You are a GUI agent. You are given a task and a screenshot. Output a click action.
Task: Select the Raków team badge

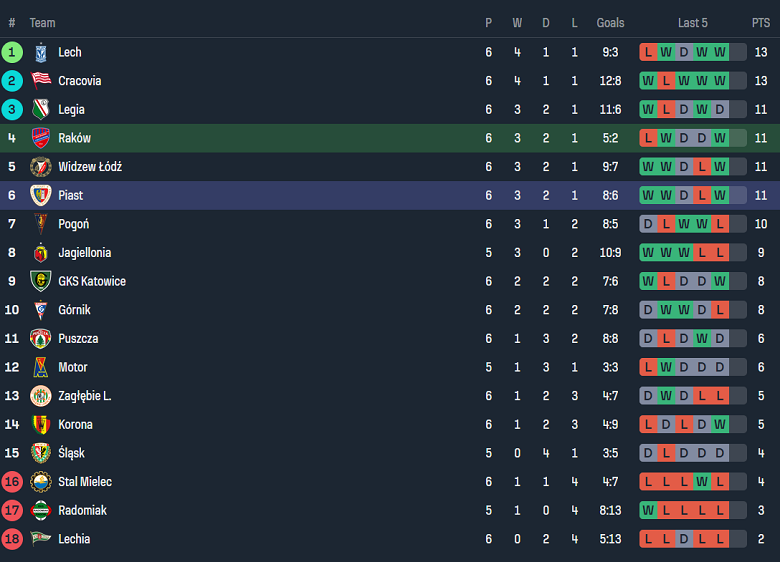pyautogui.click(x=40, y=138)
